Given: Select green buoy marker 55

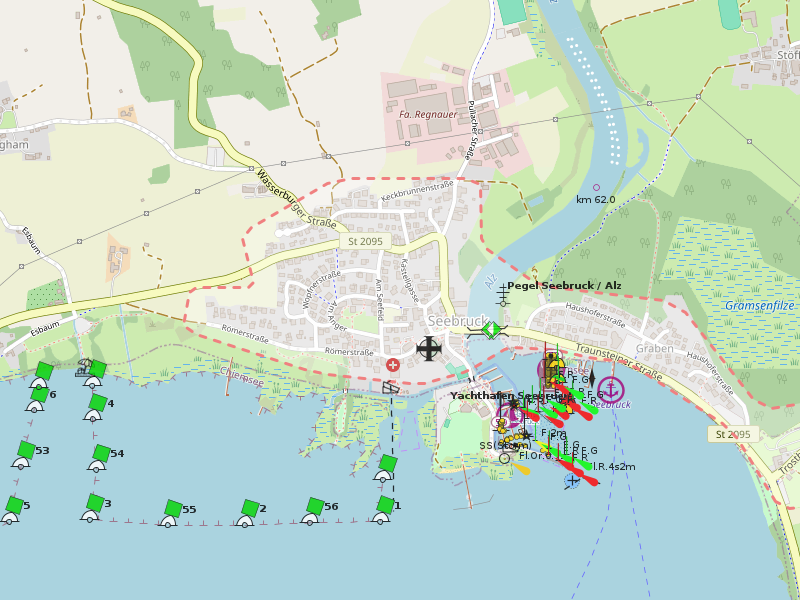Looking at the screenshot, I should [173, 509].
